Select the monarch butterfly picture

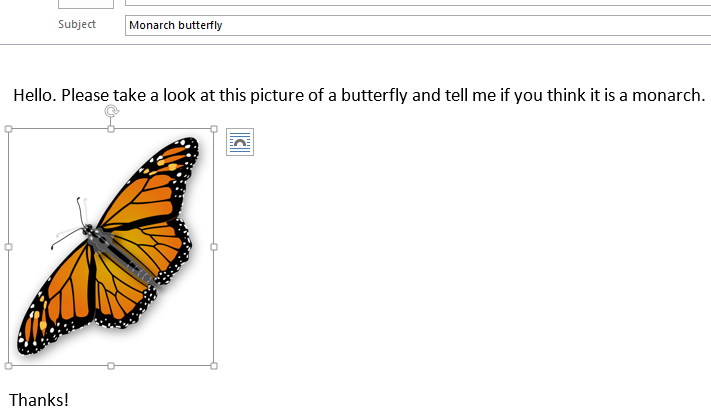coord(110,247)
